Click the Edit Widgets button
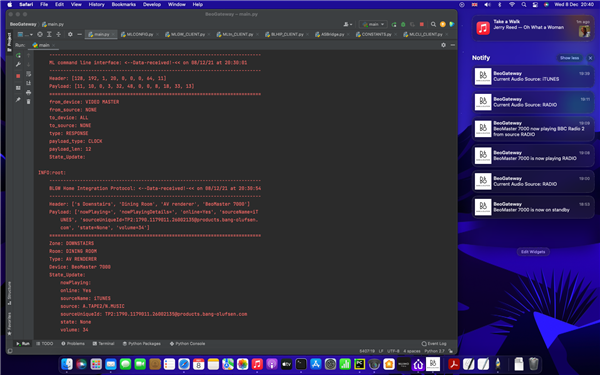The height and width of the screenshot is (375, 600). click(x=533, y=252)
